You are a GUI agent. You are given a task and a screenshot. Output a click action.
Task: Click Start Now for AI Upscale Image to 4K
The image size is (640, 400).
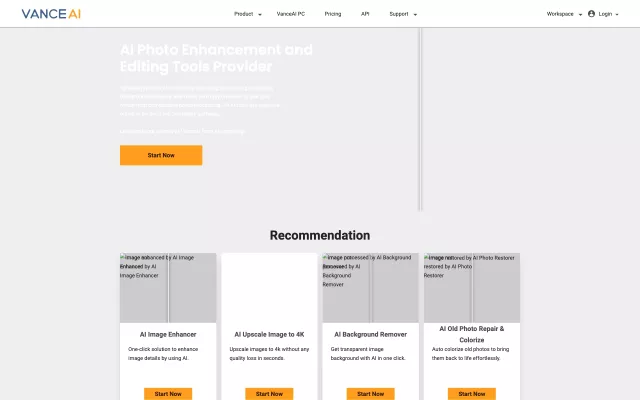coord(269,394)
